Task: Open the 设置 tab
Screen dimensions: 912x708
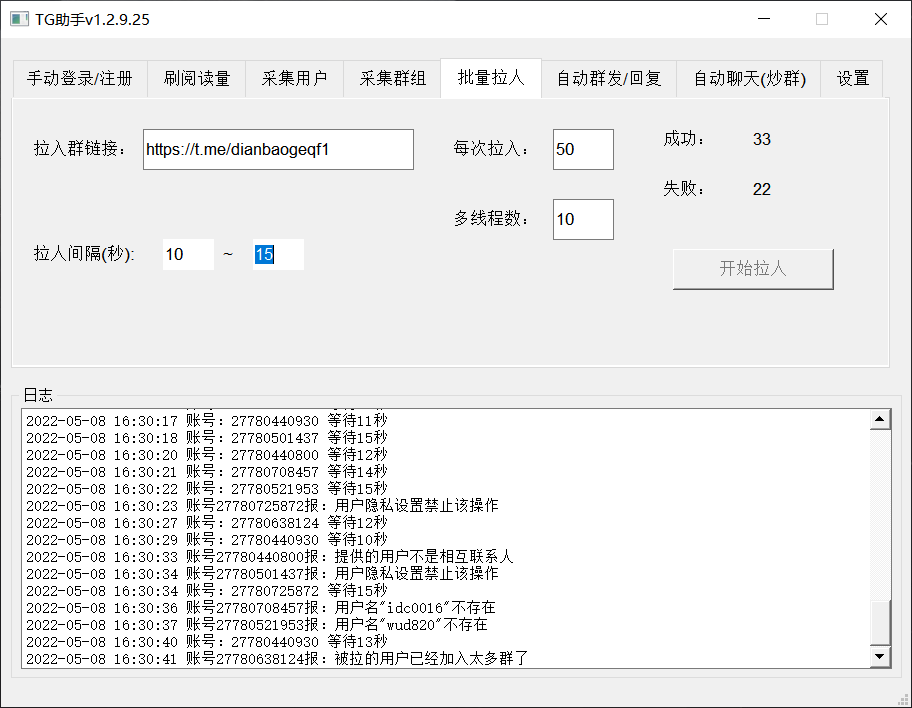Action: (852, 79)
